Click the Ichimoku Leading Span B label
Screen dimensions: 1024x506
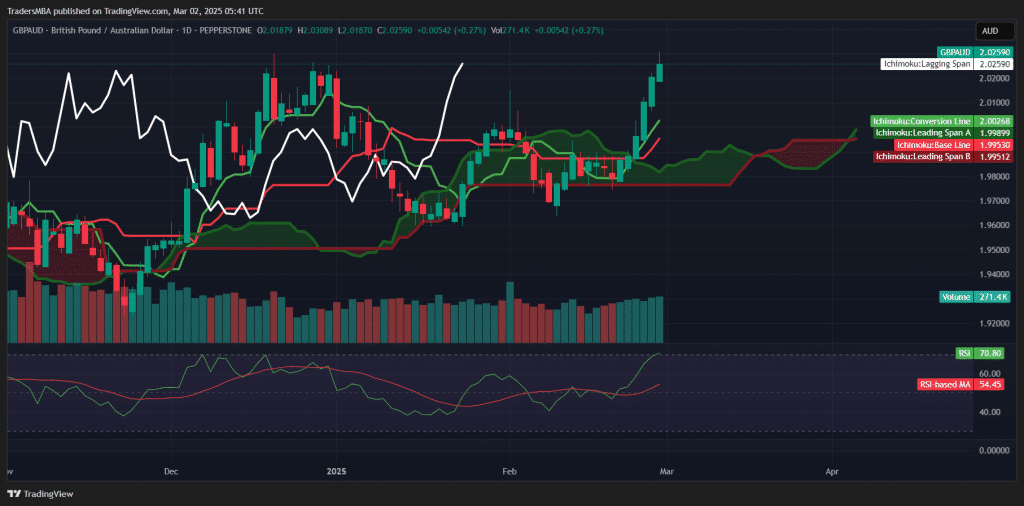pyautogui.click(x=923, y=157)
